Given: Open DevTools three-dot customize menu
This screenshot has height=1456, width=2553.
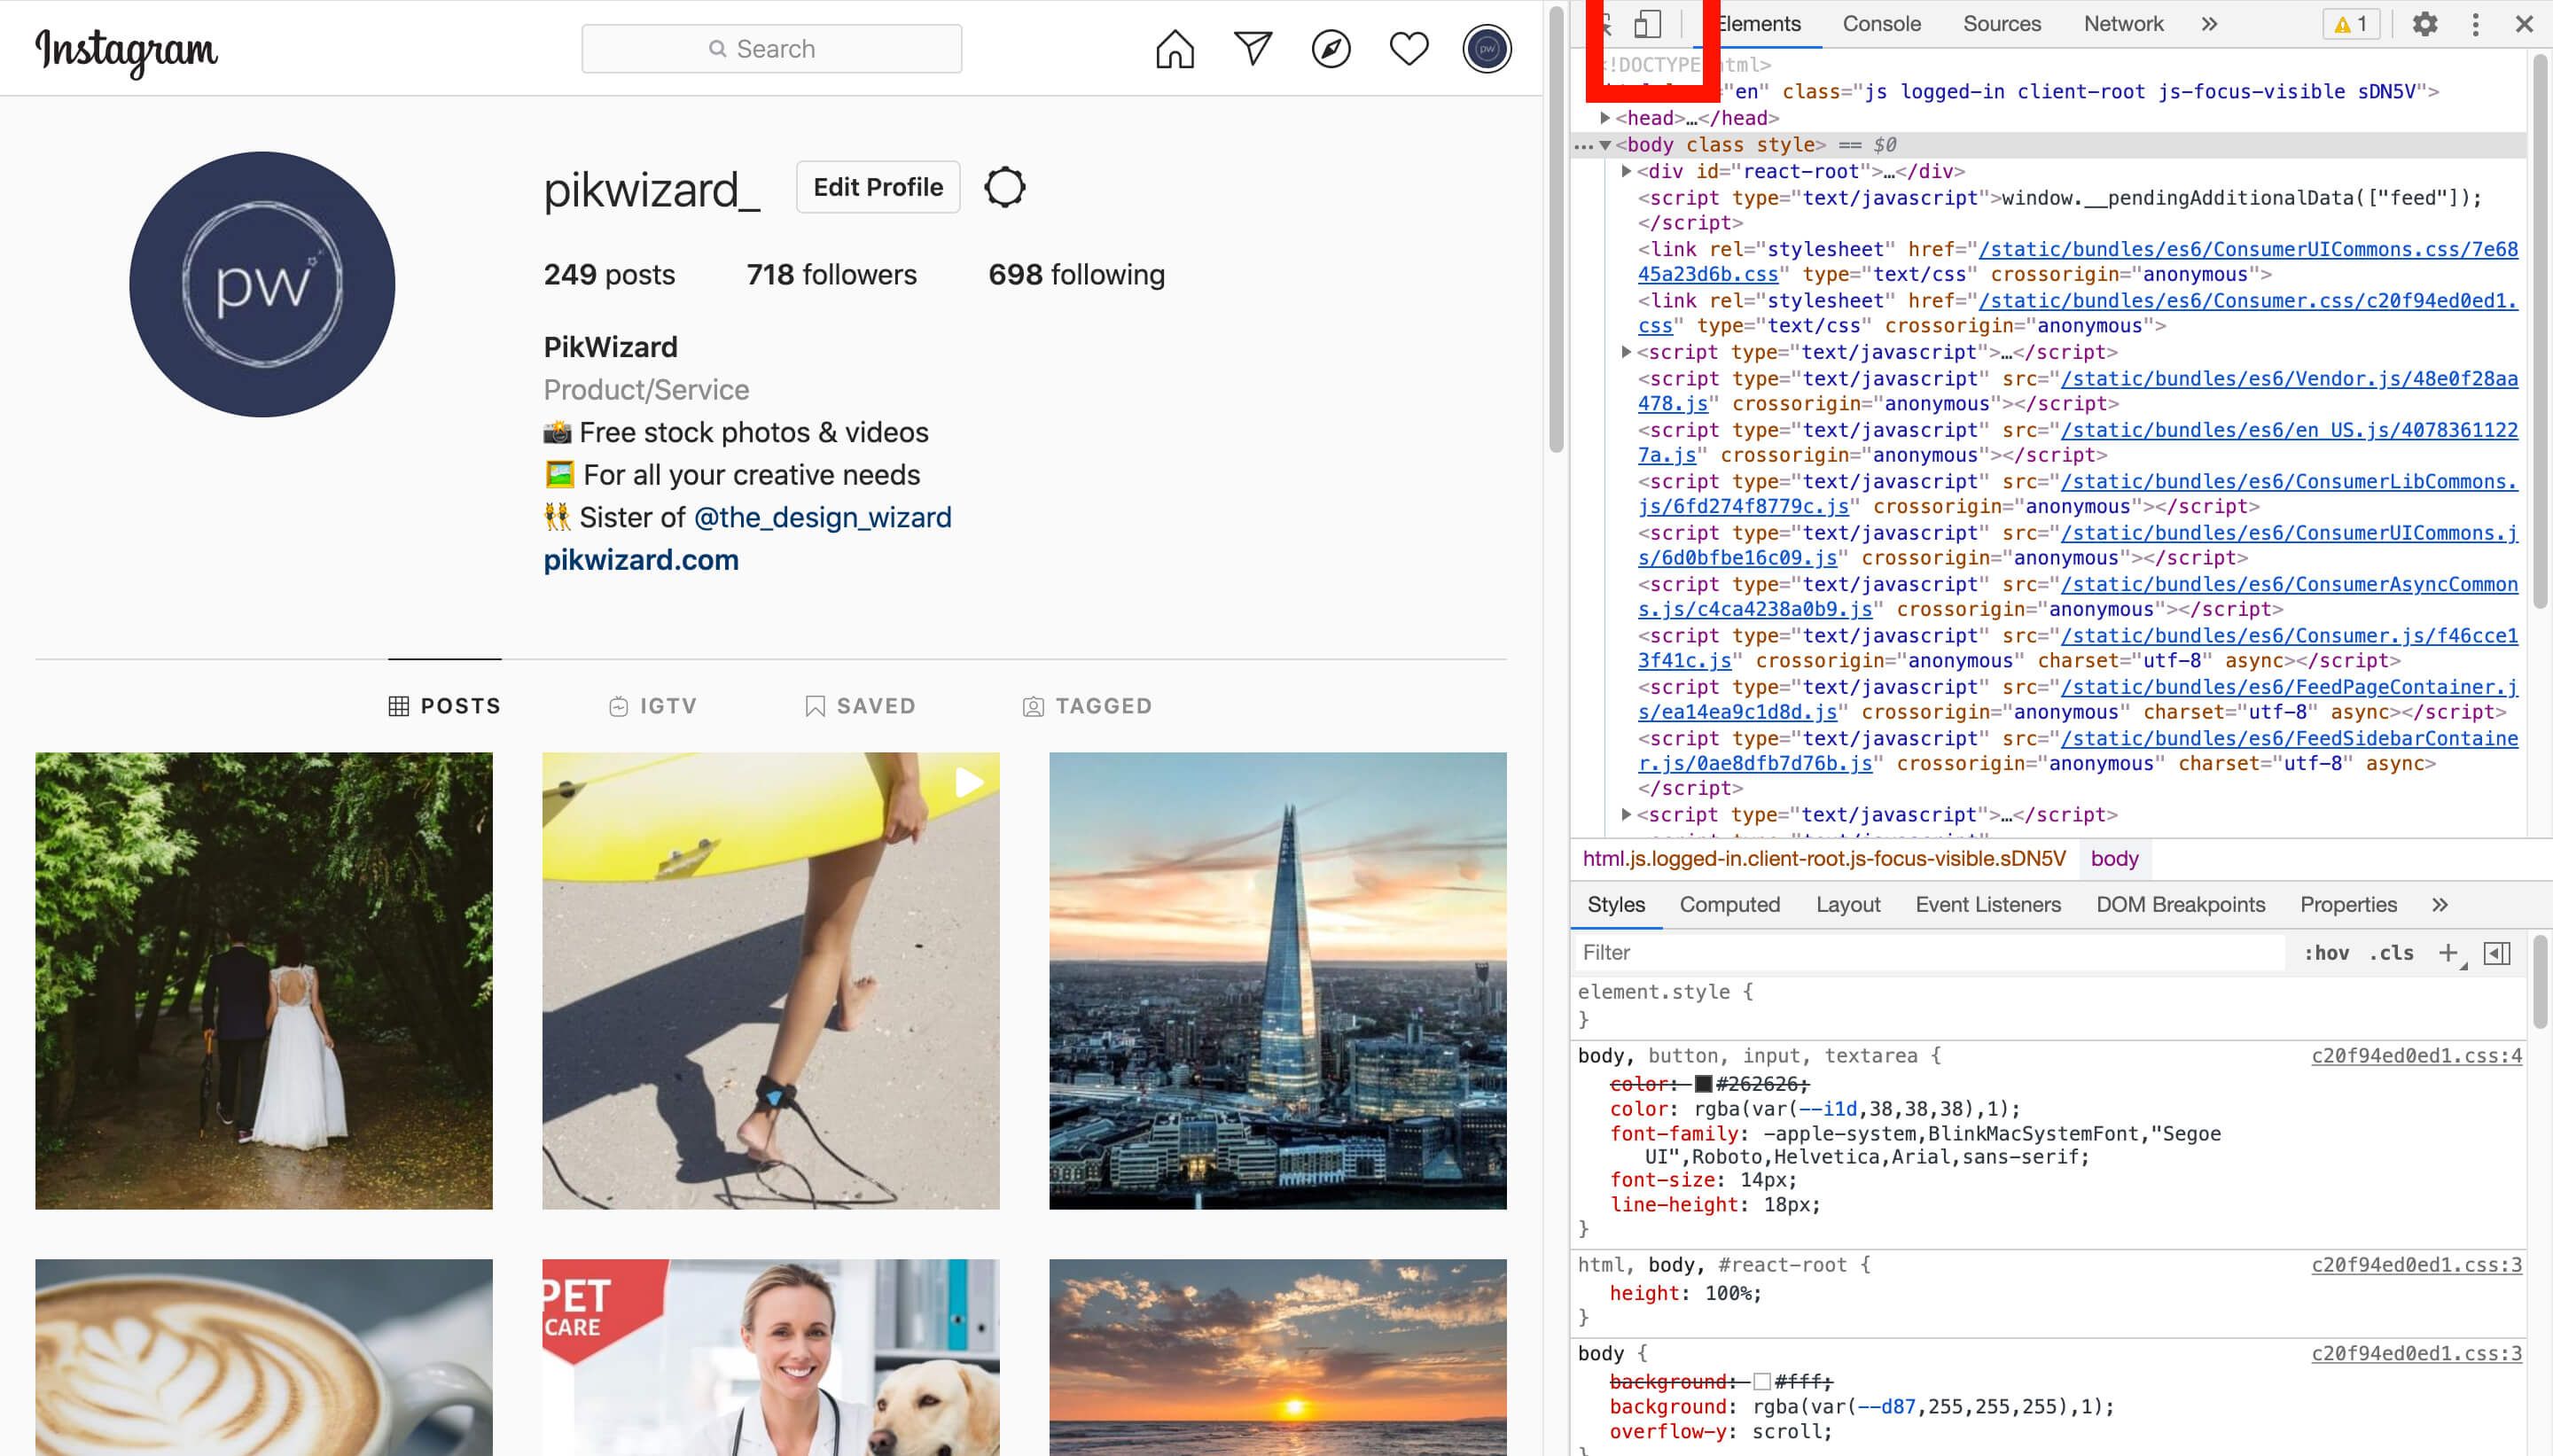Looking at the screenshot, I should point(2475,24).
